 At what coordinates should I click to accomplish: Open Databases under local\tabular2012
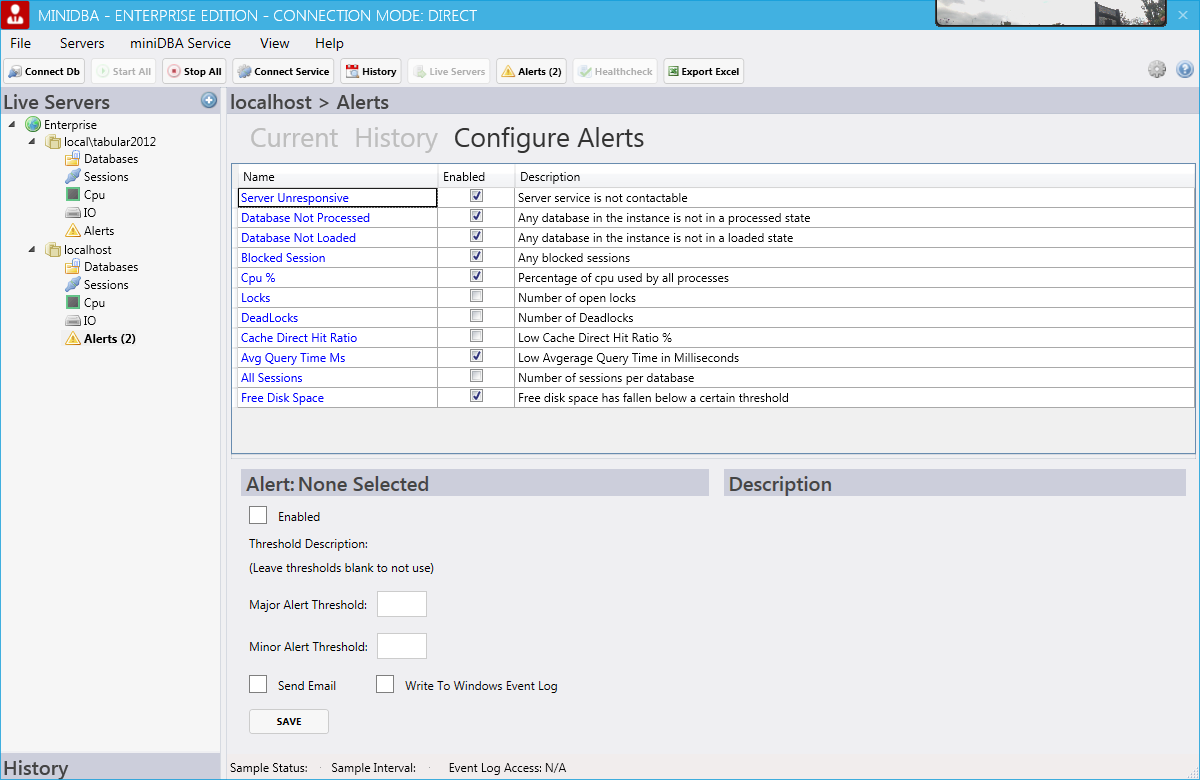click(x=102, y=159)
